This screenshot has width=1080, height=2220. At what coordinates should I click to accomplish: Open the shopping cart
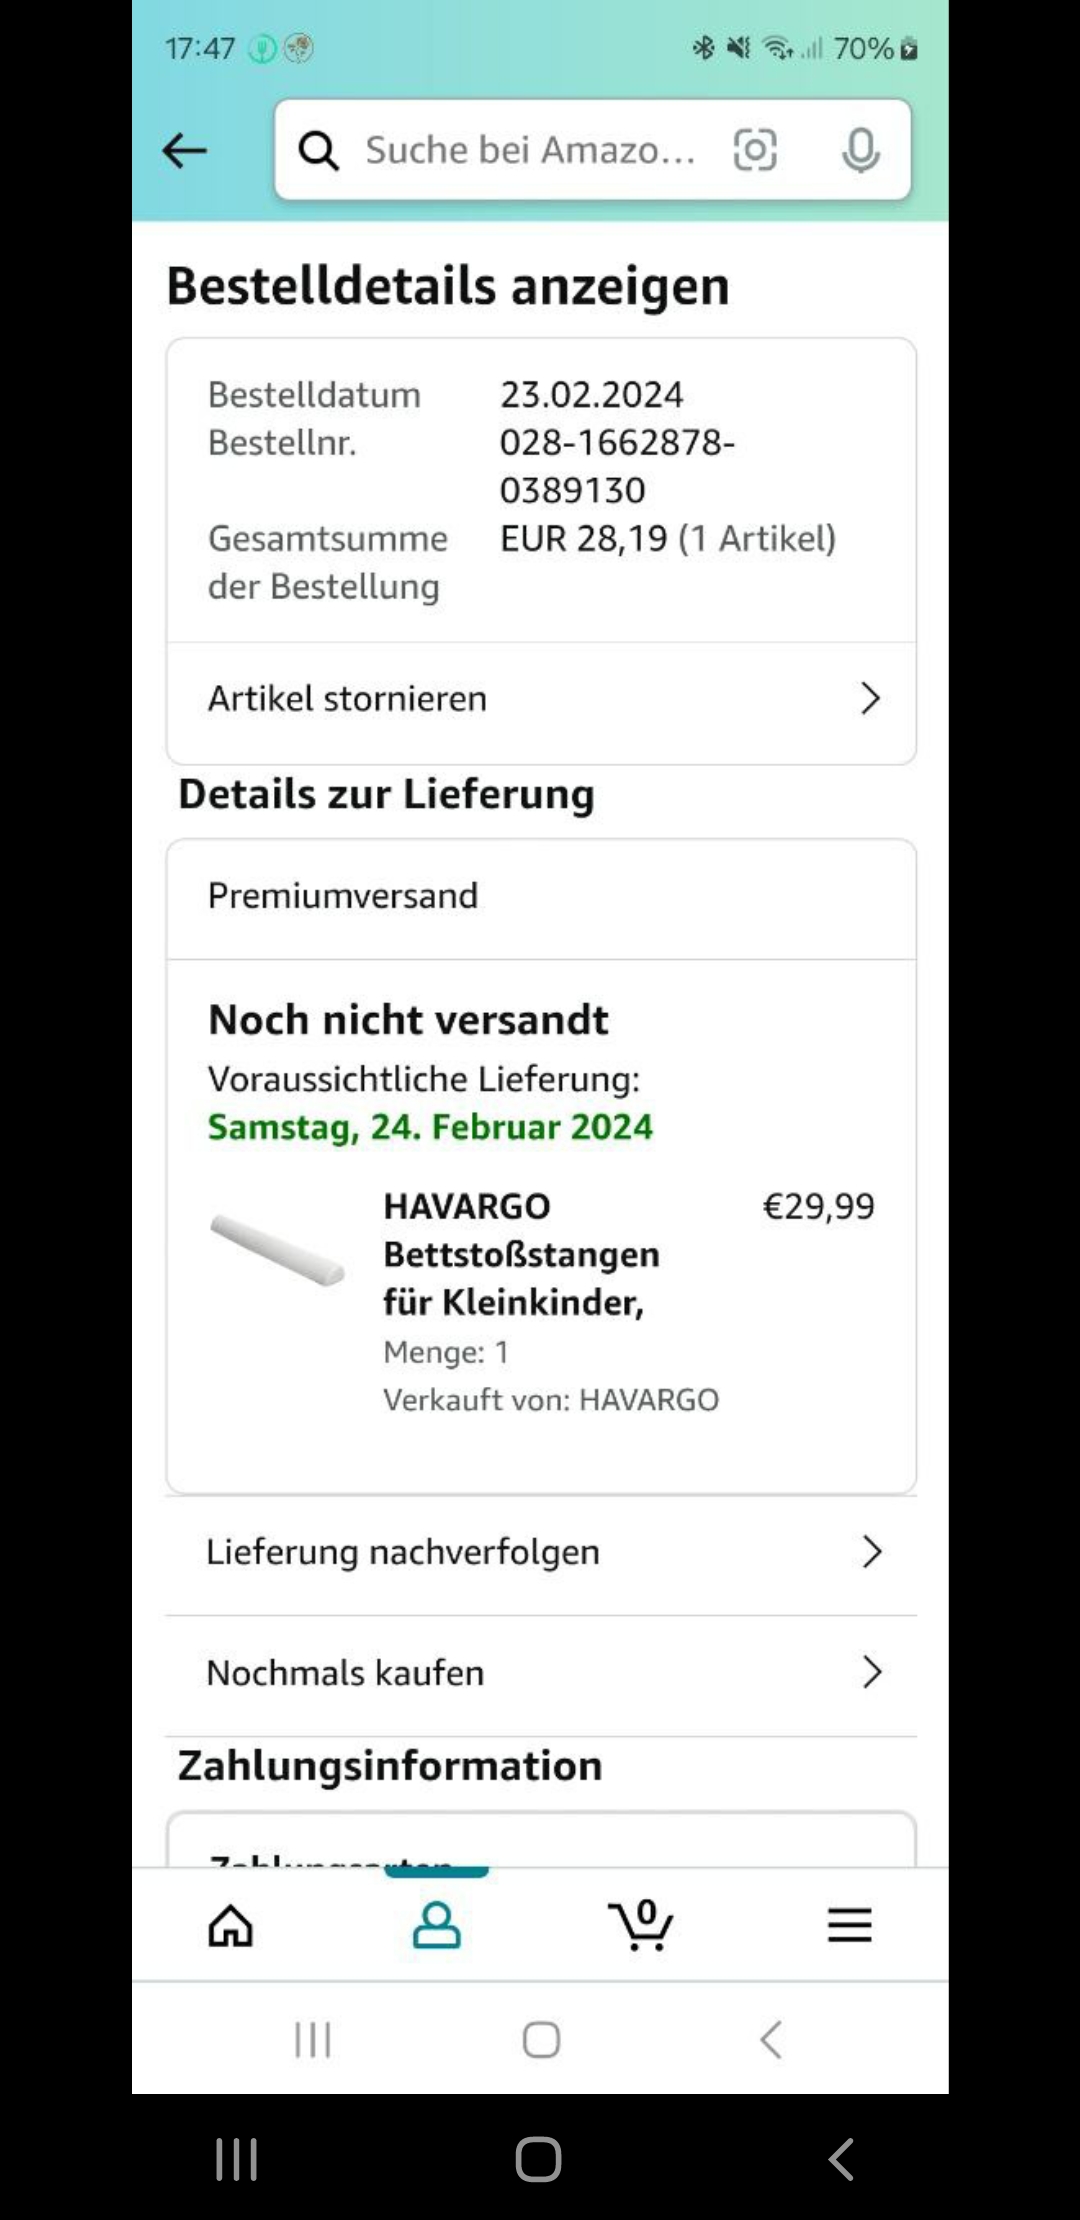point(641,1925)
